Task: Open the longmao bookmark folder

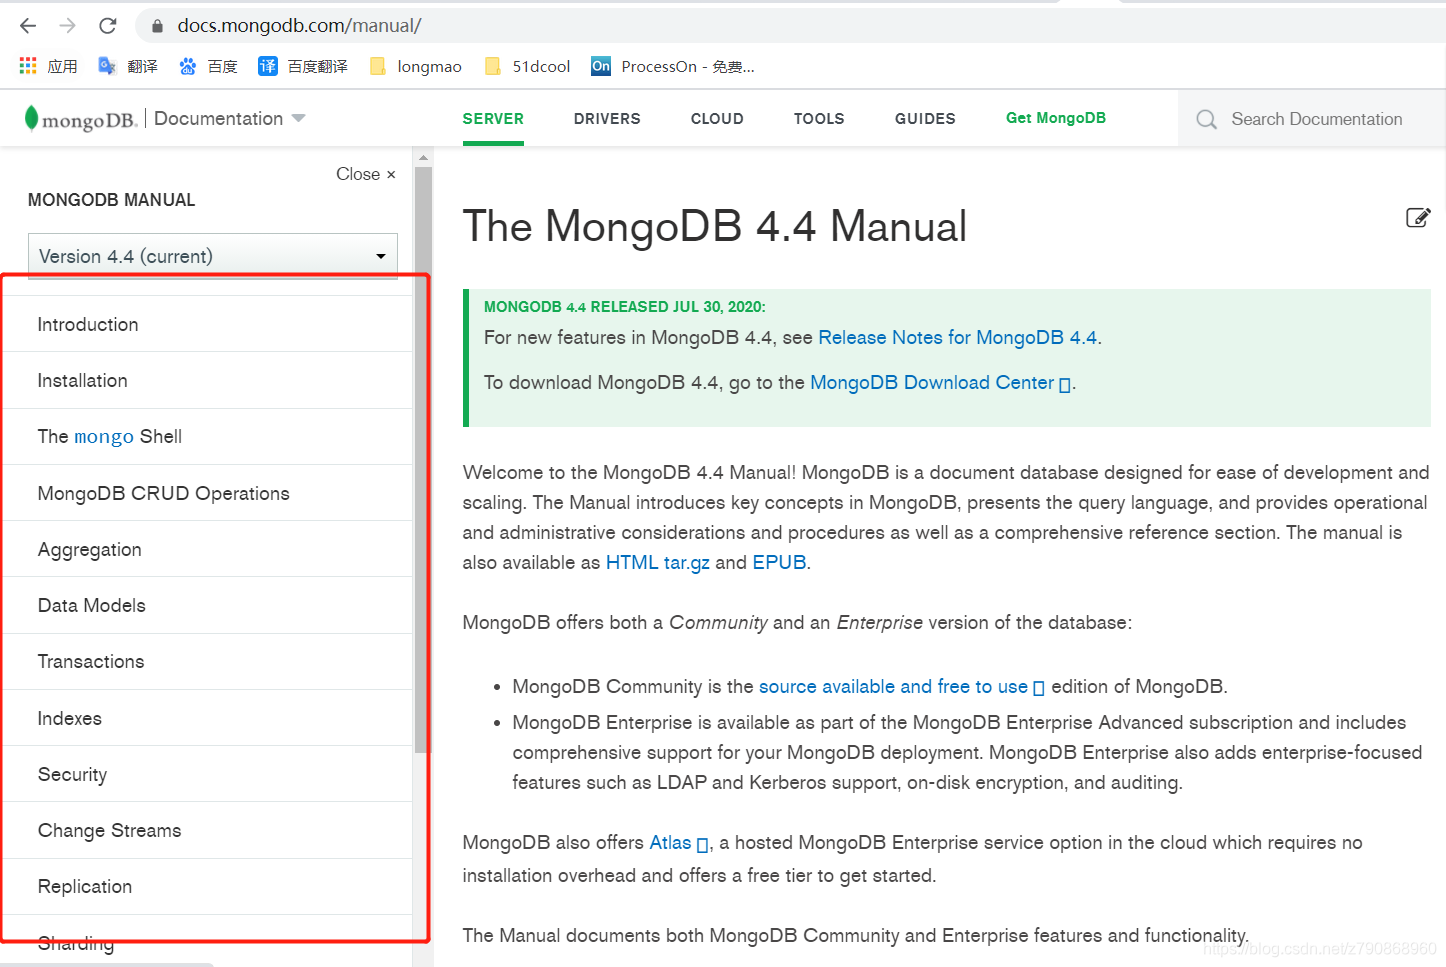Action: (415, 66)
